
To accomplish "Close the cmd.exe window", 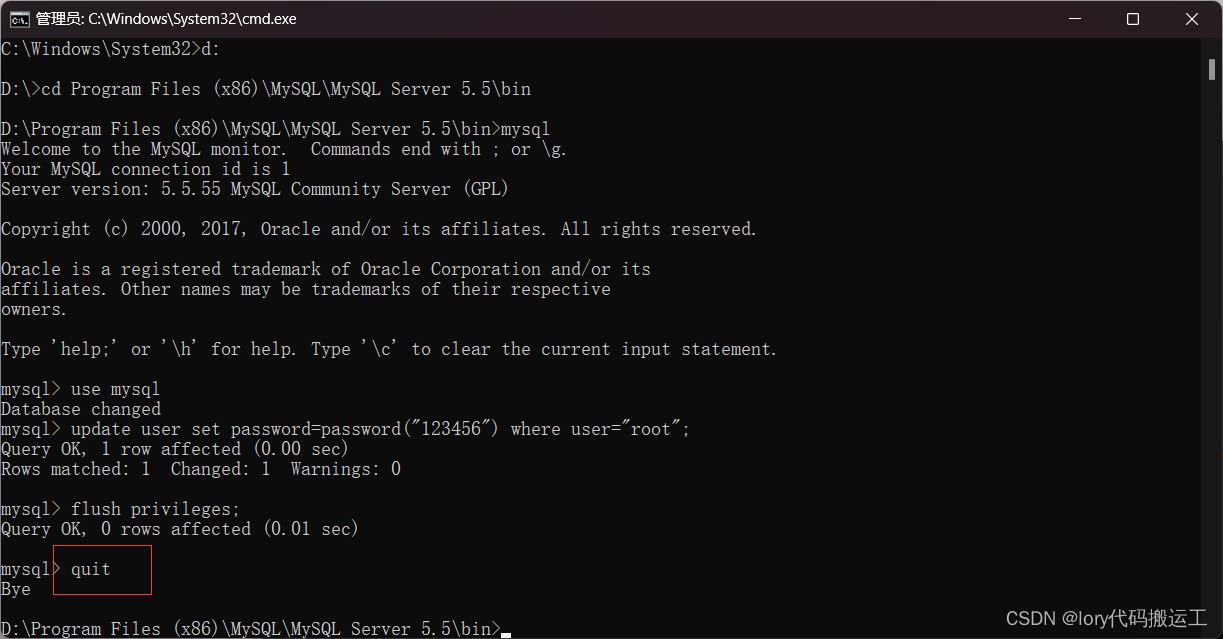I will 1192,19.
